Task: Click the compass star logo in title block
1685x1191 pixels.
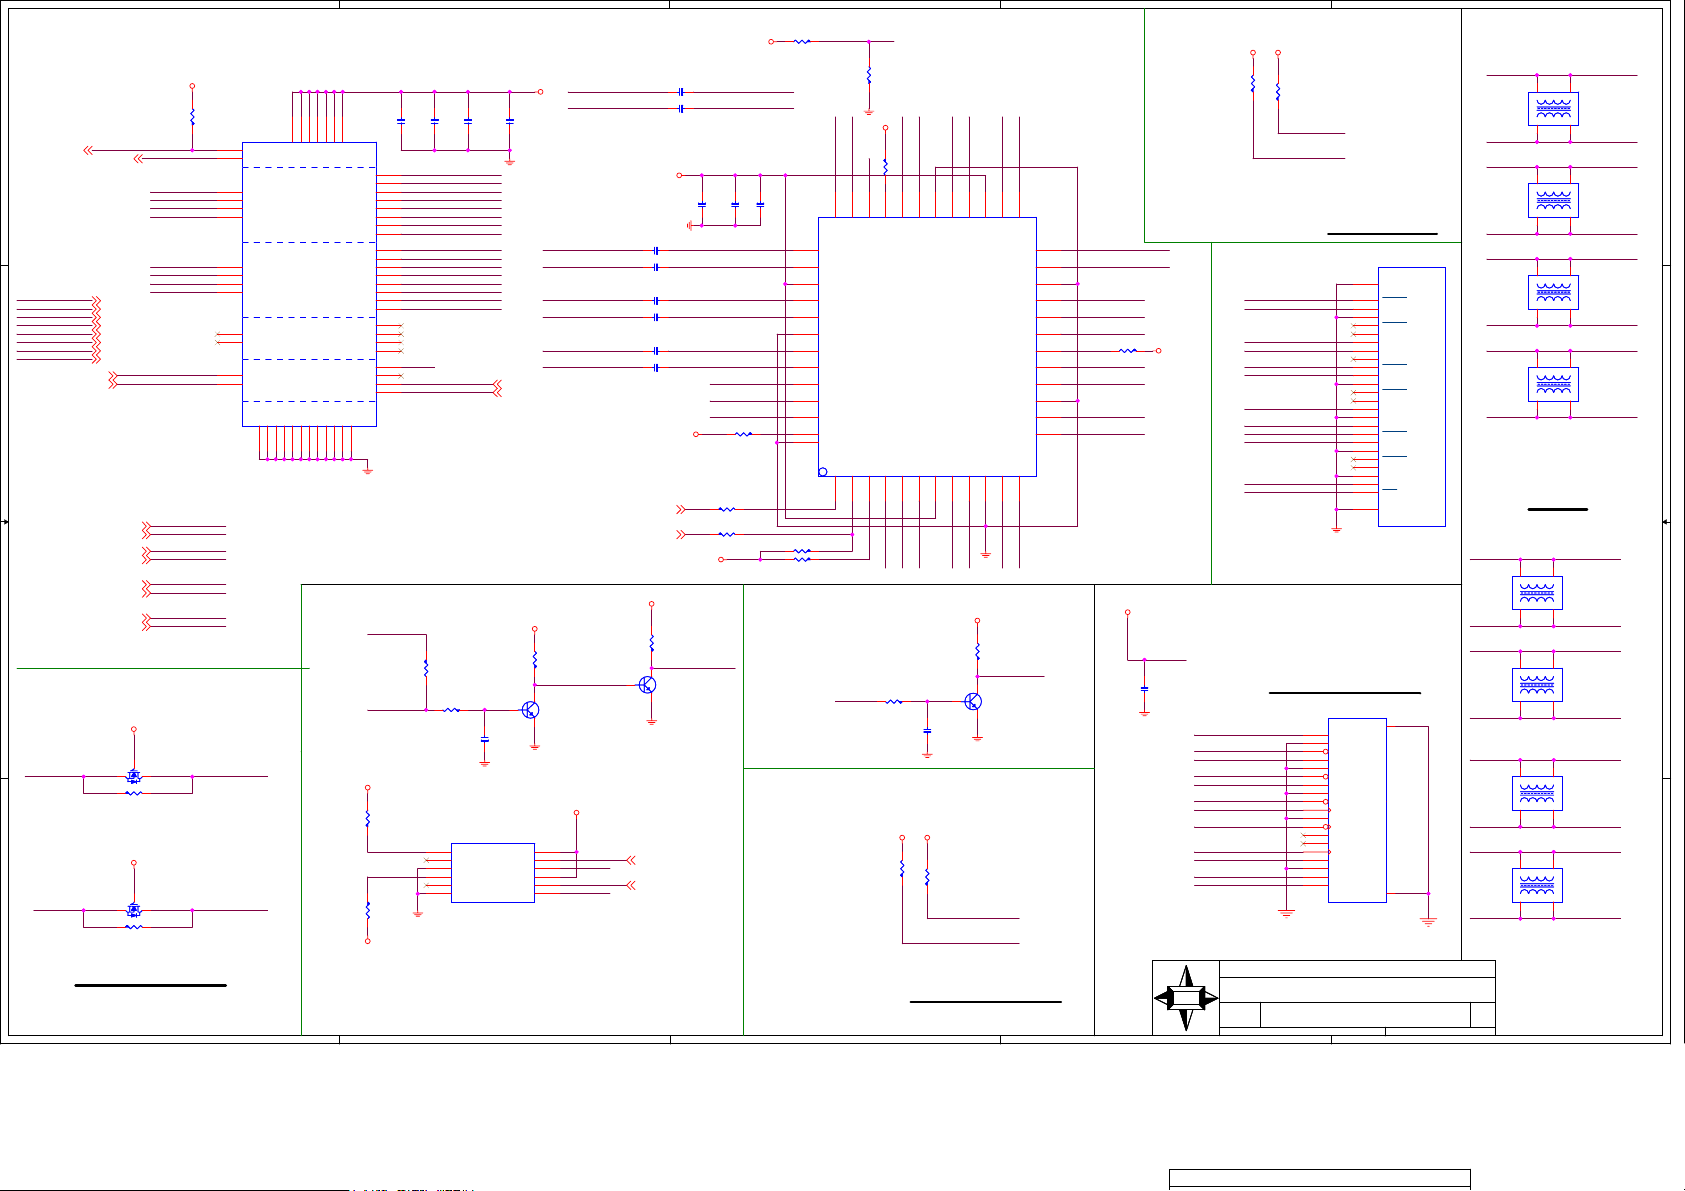Action: (x=1186, y=998)
